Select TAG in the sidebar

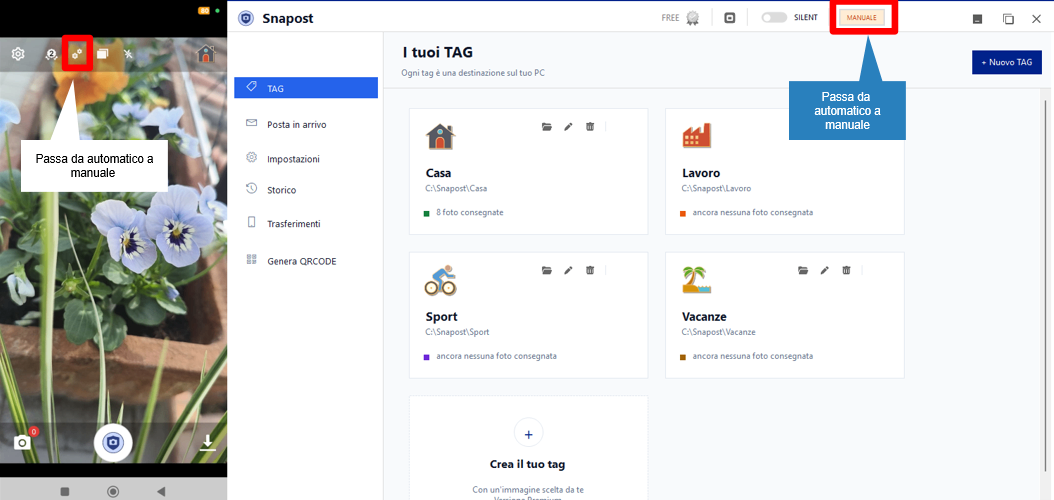point(306,87)
